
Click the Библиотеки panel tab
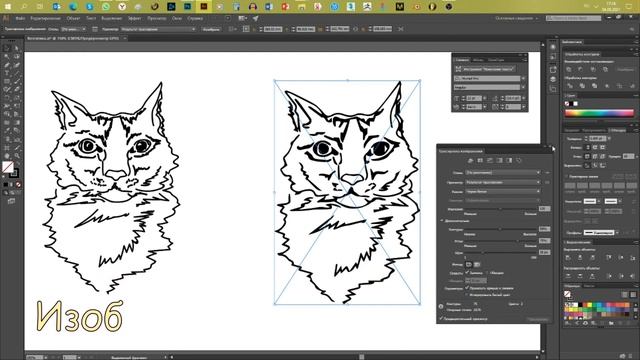tap(571, 42)
